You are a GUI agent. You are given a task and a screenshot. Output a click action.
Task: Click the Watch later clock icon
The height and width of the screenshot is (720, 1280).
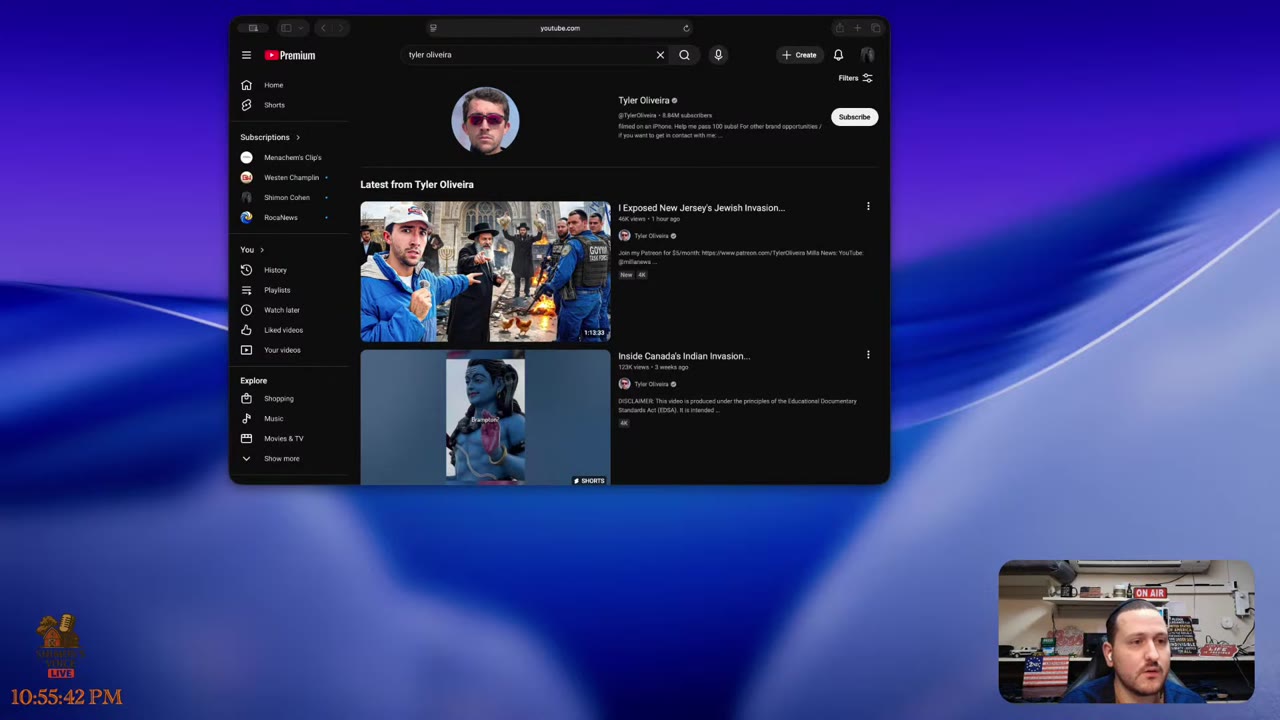(246, 310)
